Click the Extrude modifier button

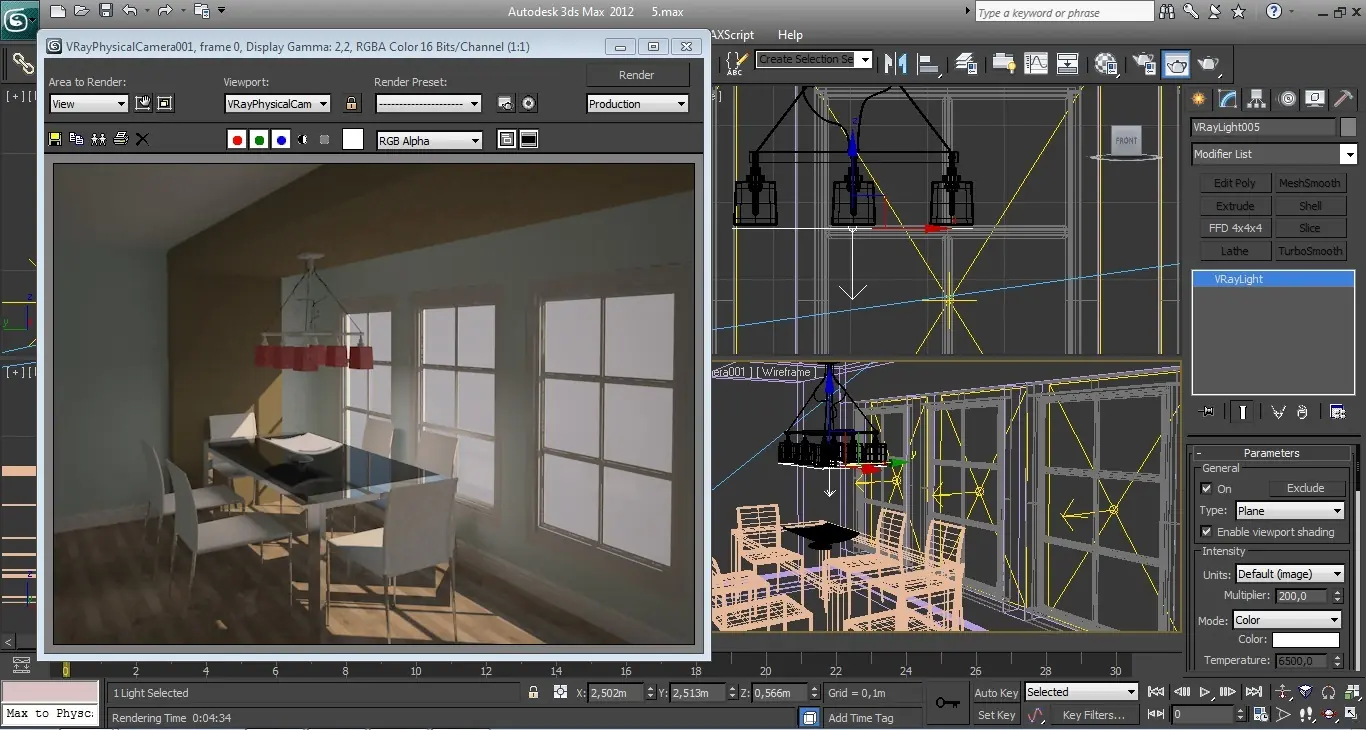[1235, 206]
